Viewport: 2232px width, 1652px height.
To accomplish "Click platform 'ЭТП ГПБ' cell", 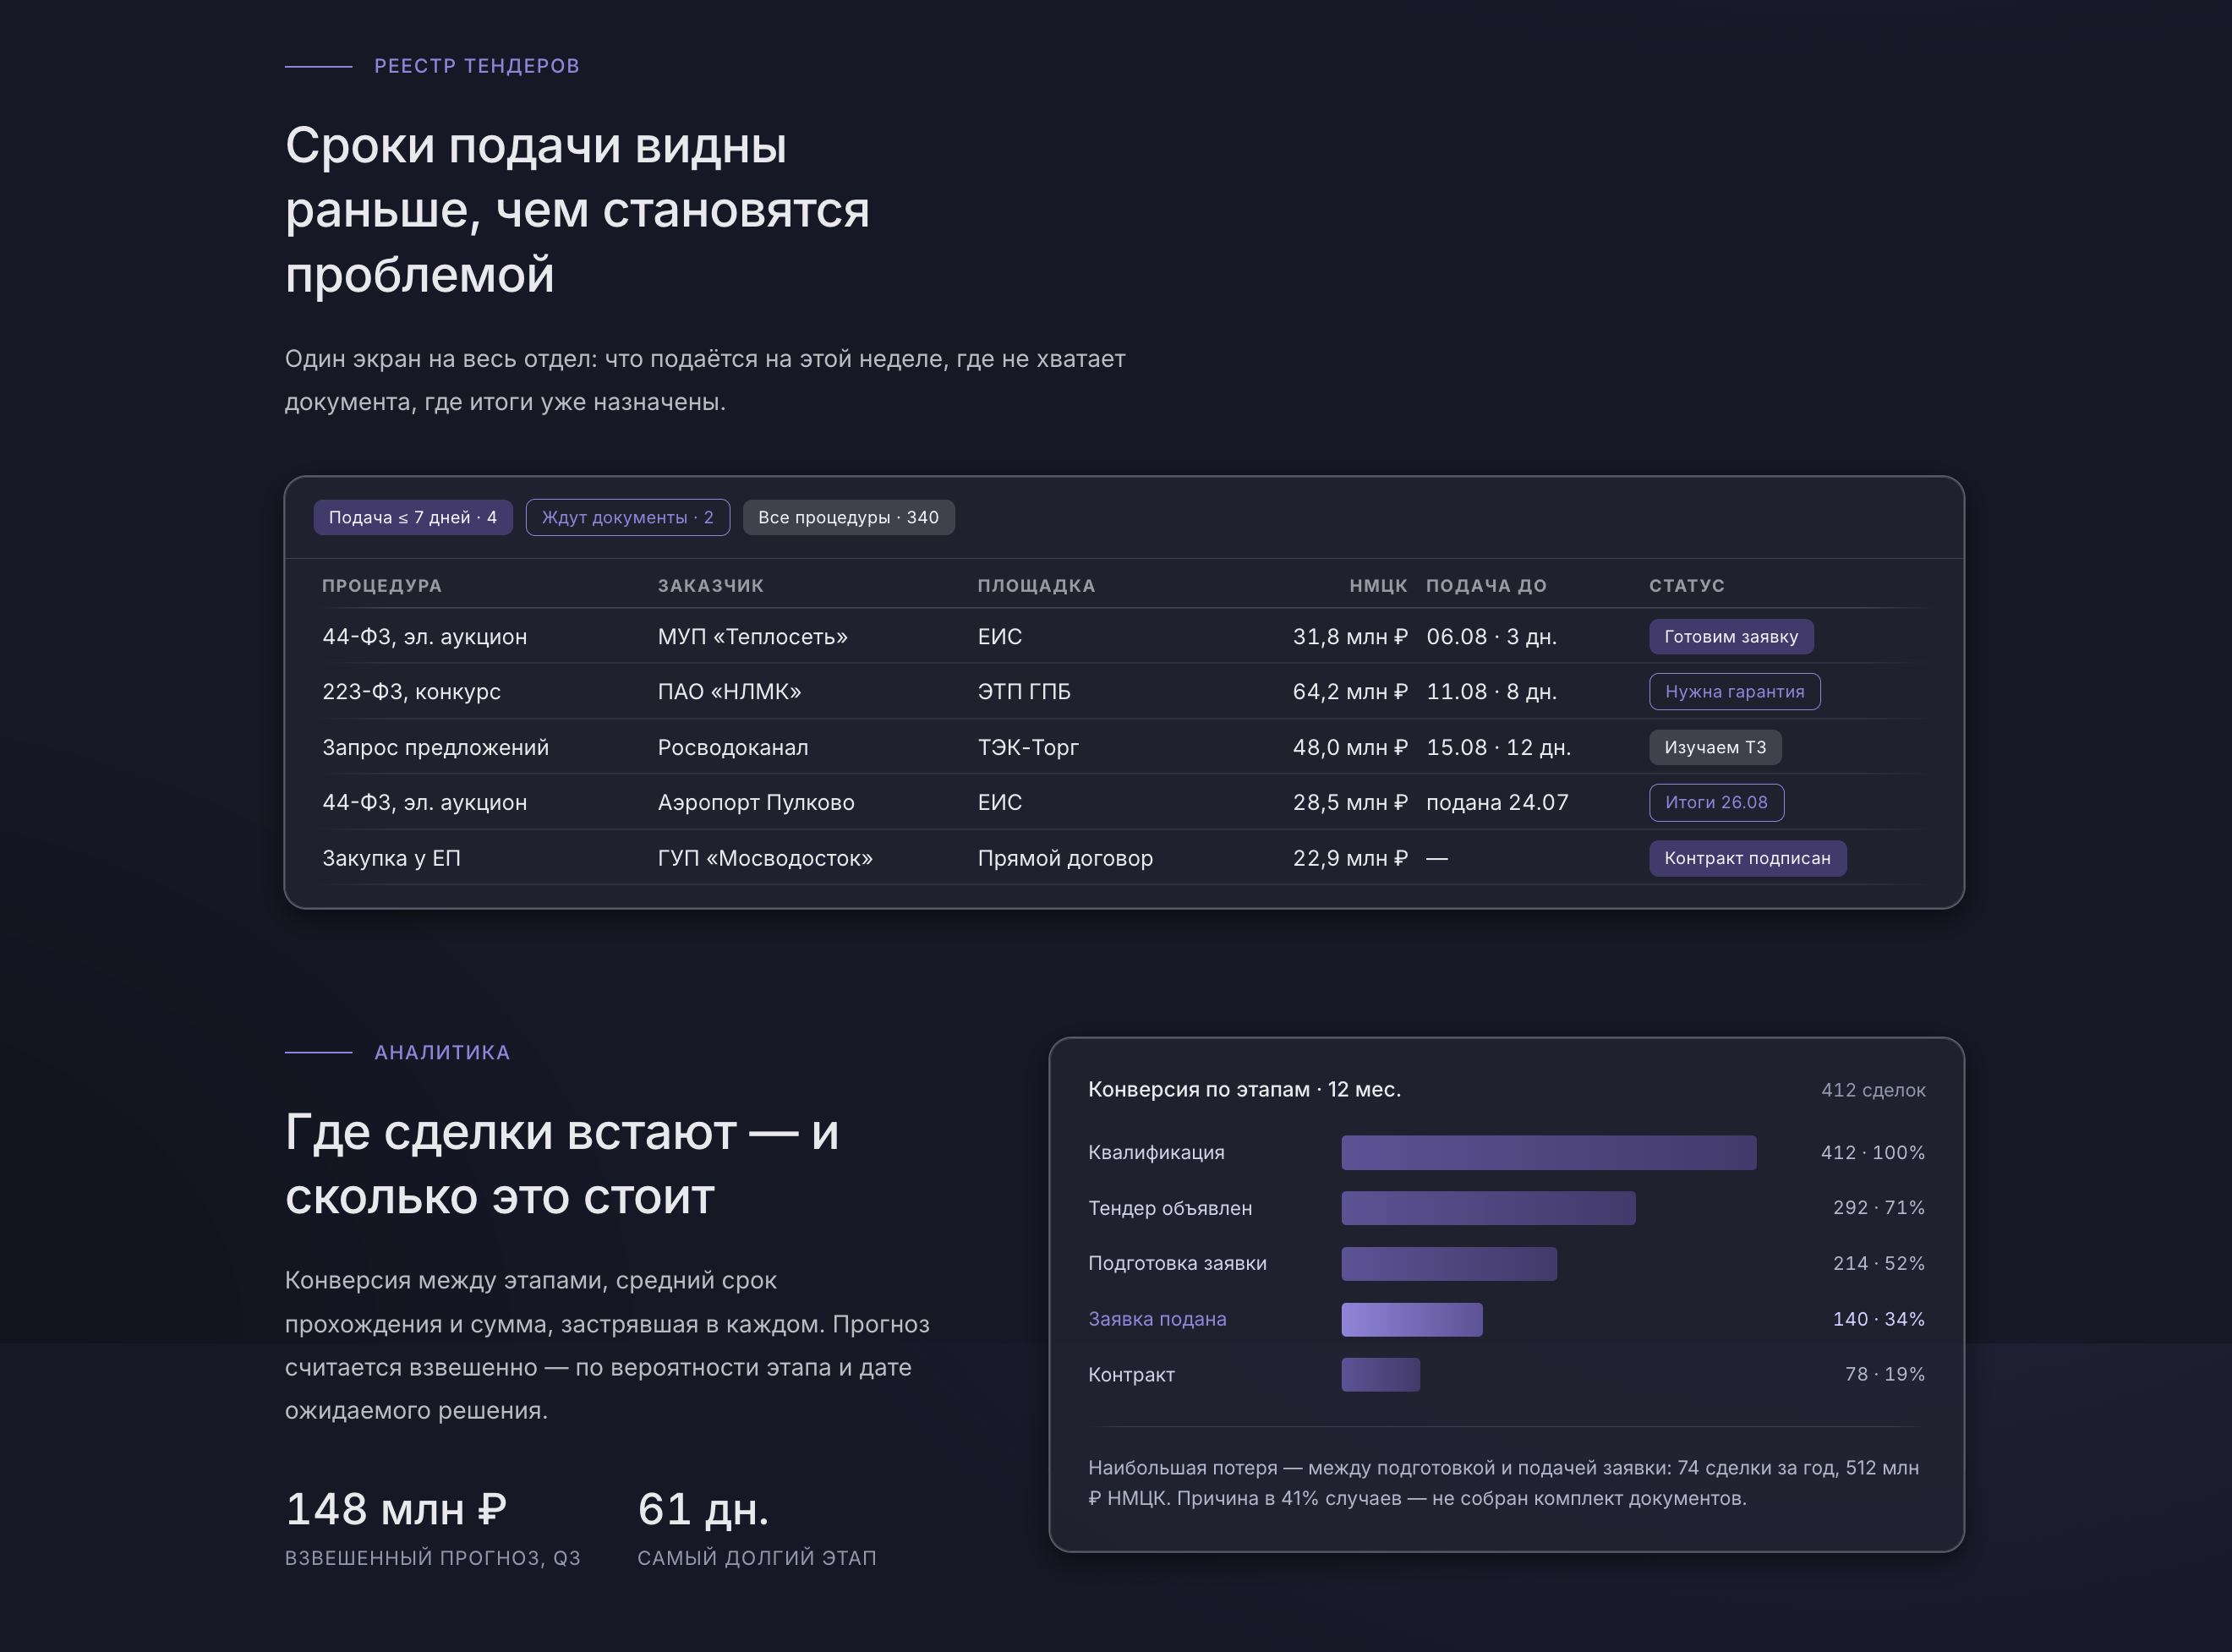I will [x=1024, y=691].
